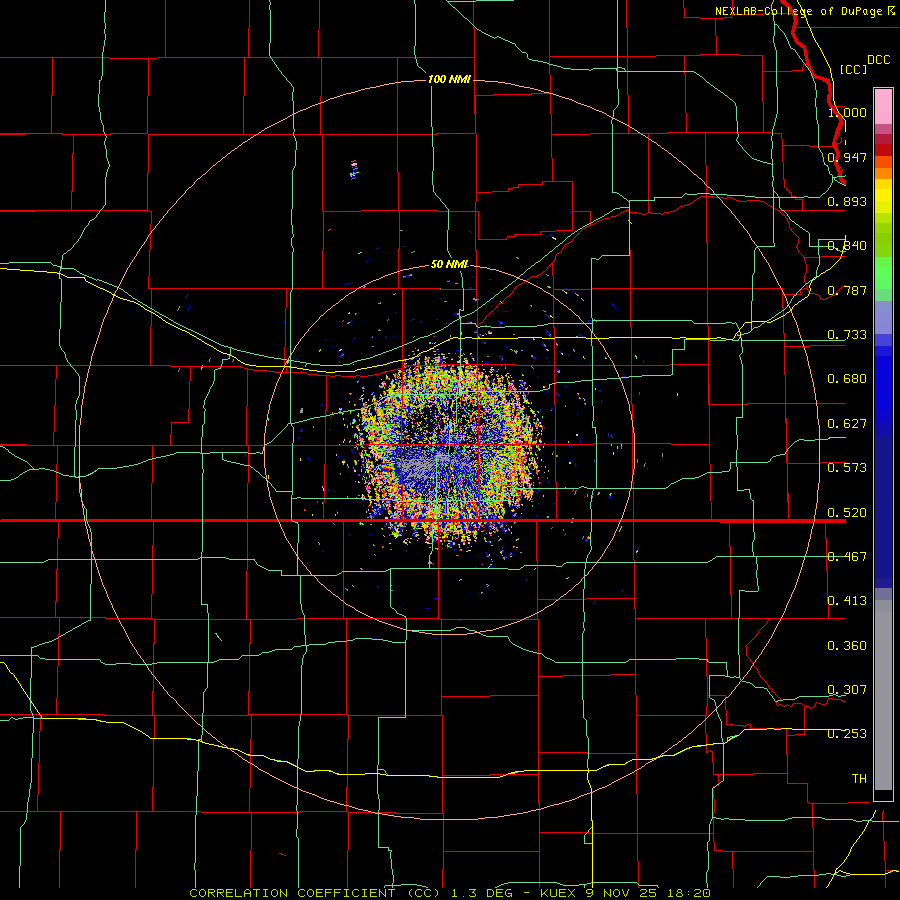Screen dimensions: 900x900
Task: Click the 0.840 legend value
Action: click(847, 246)
